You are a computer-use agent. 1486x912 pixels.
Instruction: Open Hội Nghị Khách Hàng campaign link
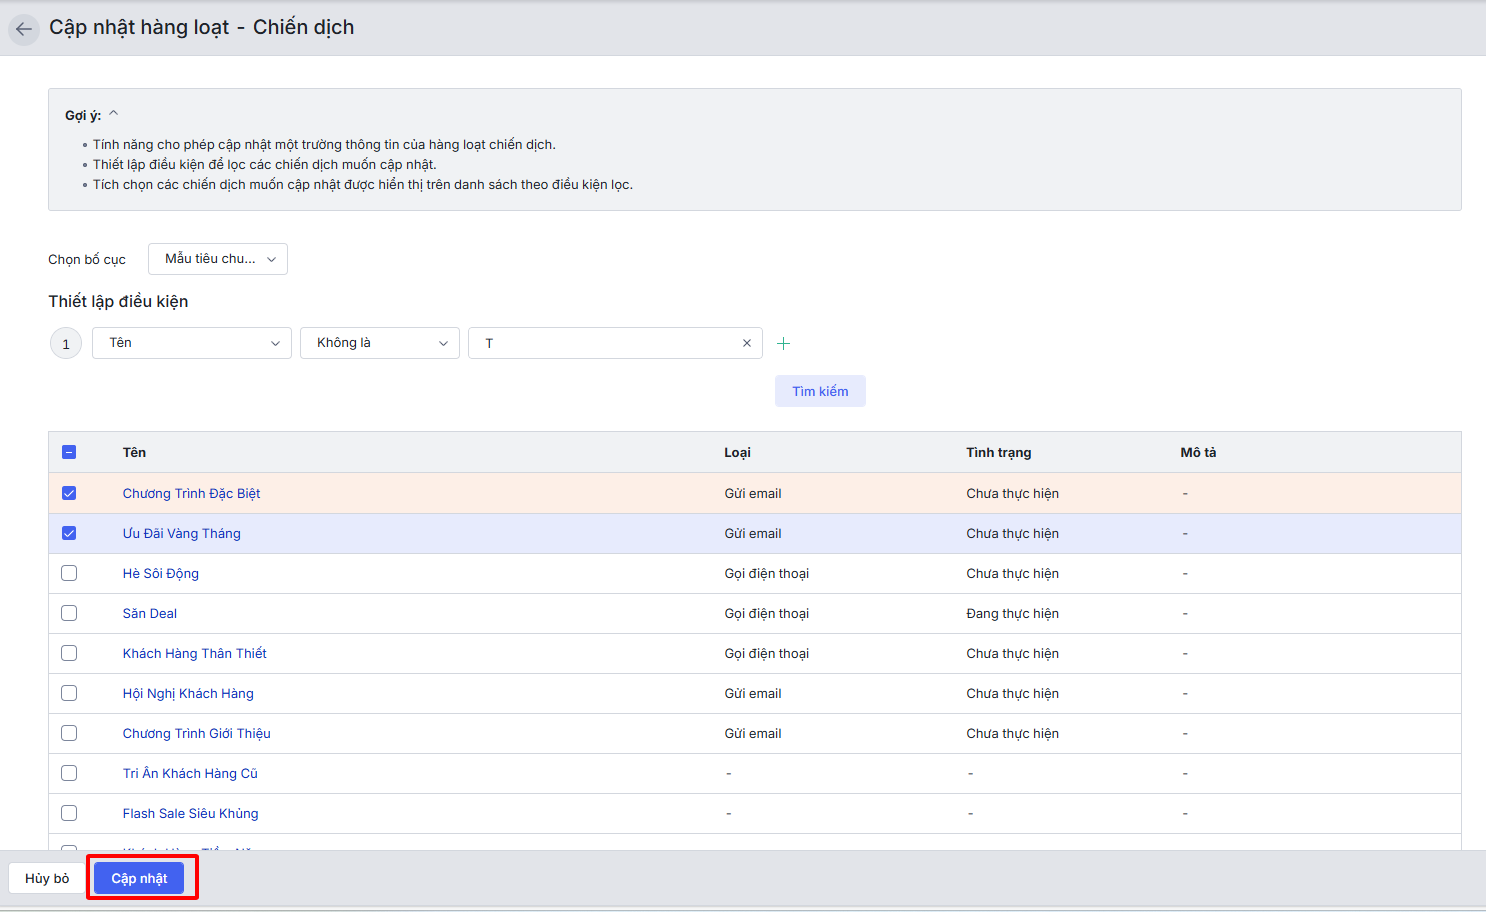pyautogui.click(x=188, y=693)
